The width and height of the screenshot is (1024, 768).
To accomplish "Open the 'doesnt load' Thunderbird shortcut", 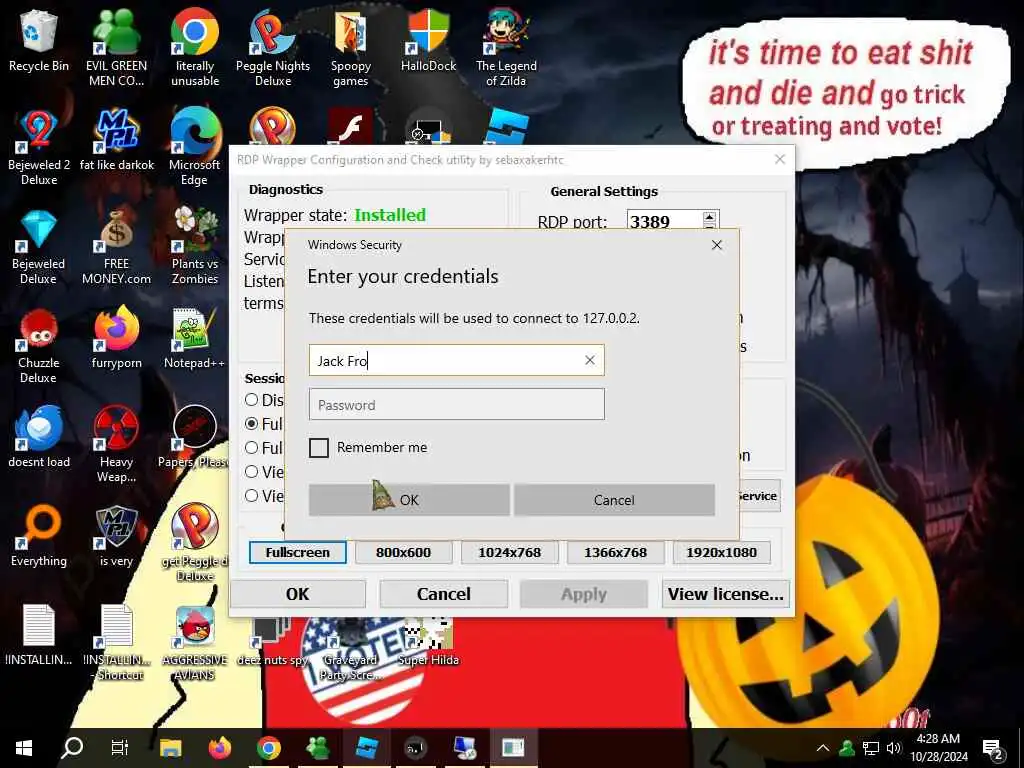I will point(39,438).
